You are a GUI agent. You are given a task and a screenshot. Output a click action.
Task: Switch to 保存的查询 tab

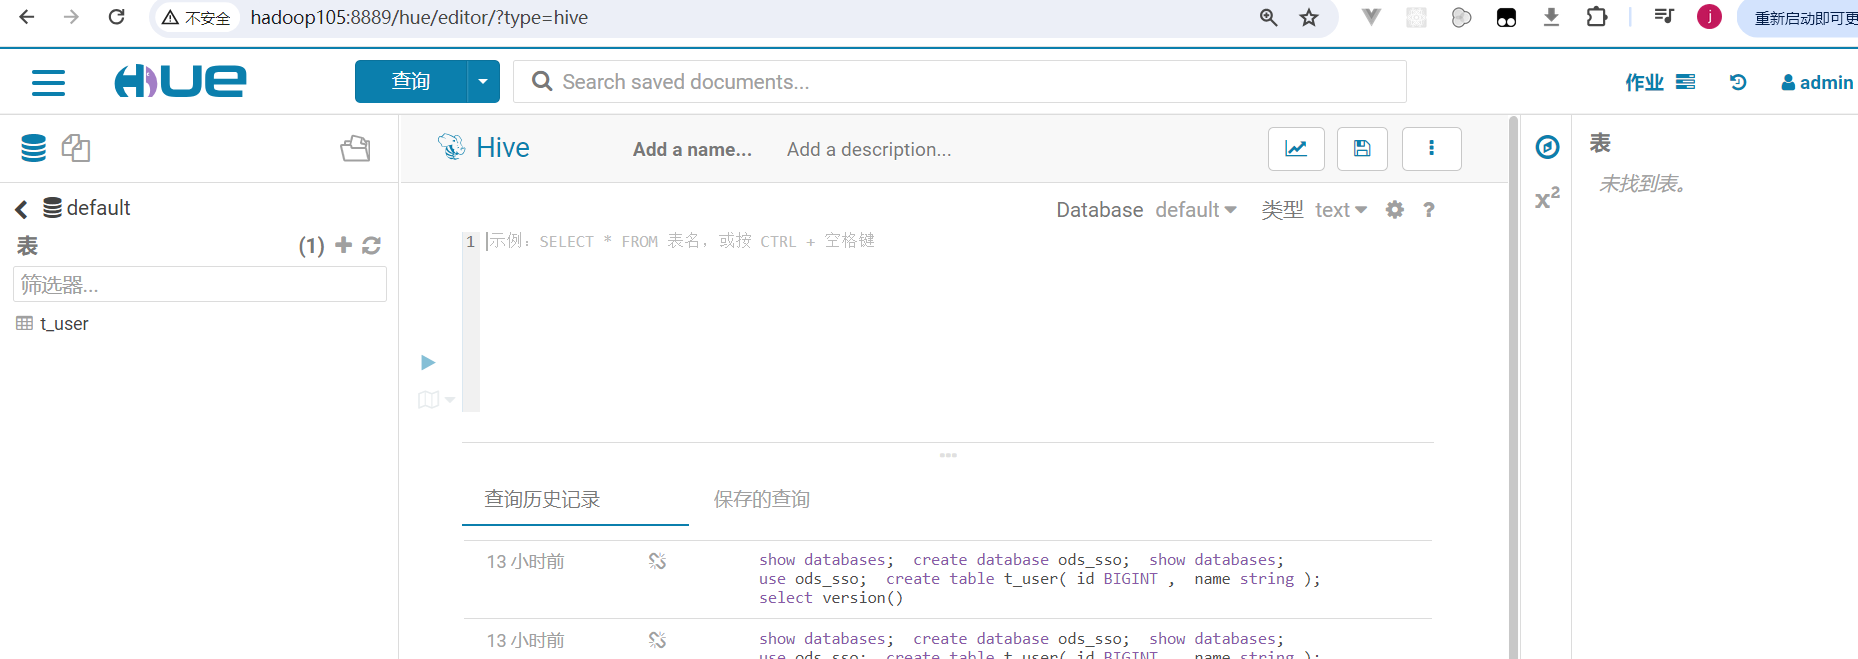(x=761, y=499)
